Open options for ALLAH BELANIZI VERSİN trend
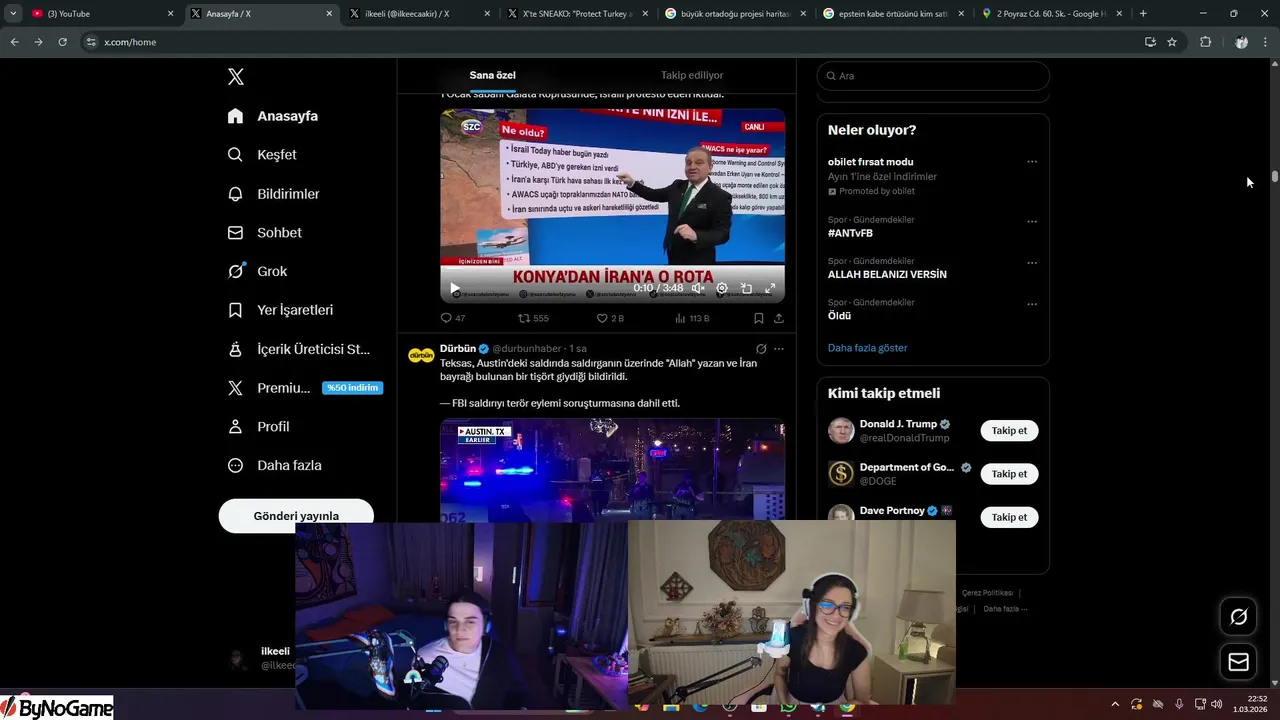1280x720 pixels. (1032, 263)
